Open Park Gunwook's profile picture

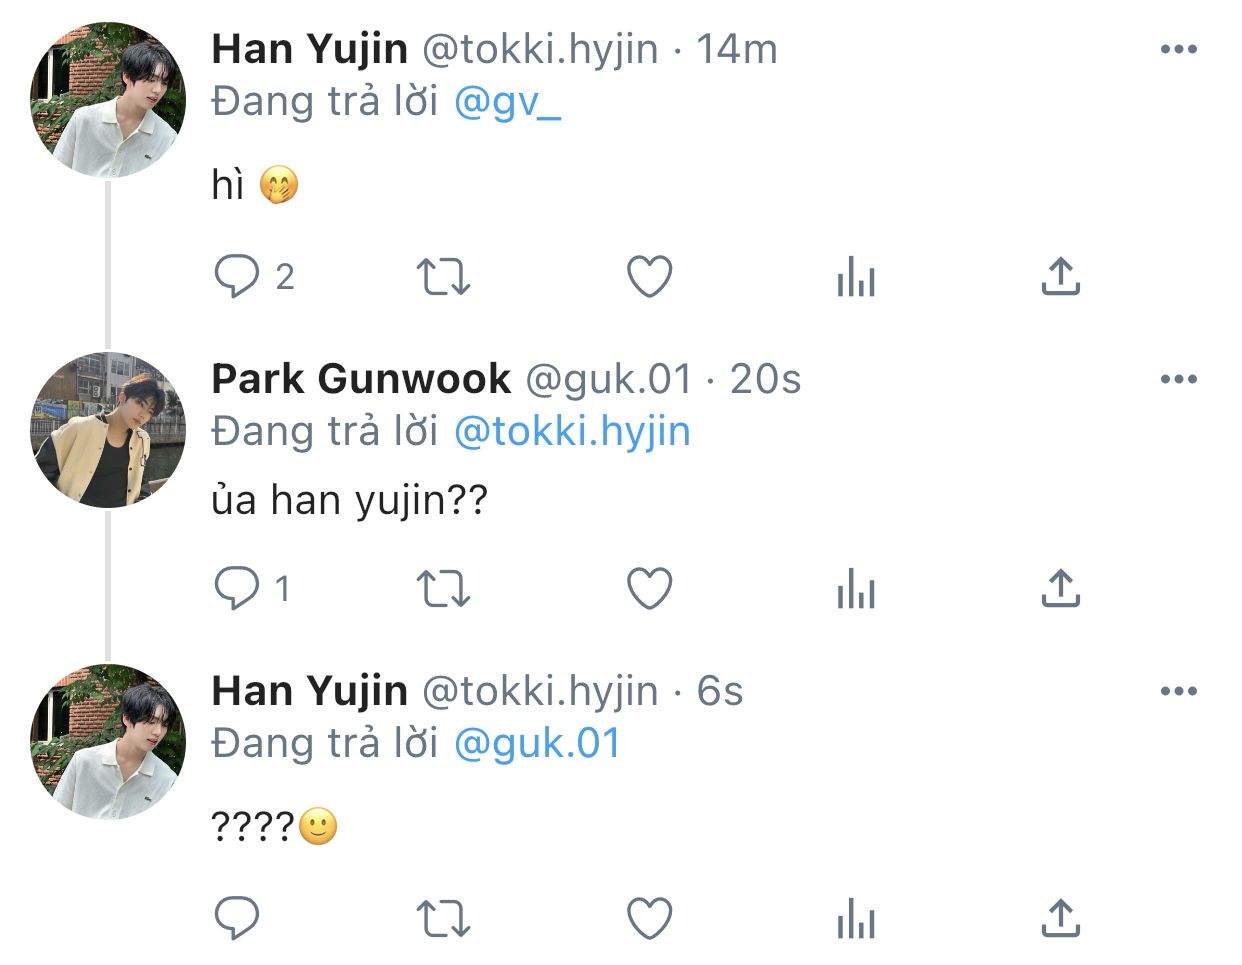(108, 430)
